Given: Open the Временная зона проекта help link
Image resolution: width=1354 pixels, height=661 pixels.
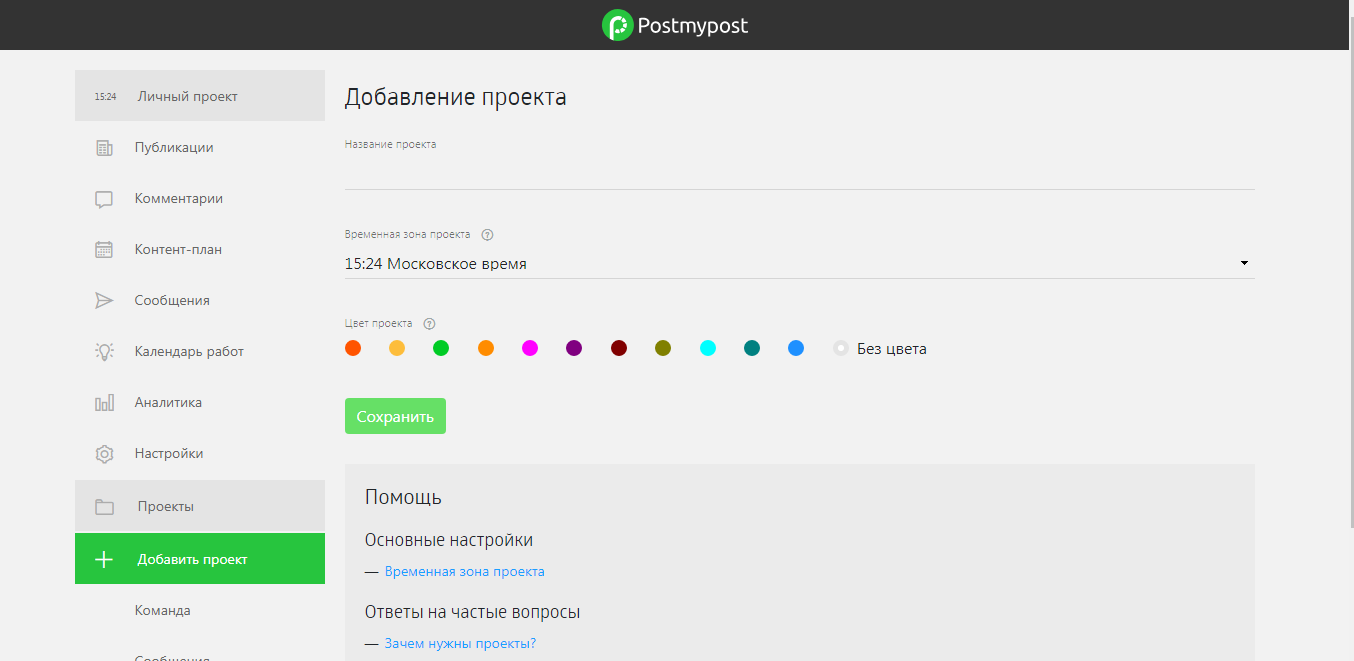Looking at the screenshot, I should (x=465, y=571).
